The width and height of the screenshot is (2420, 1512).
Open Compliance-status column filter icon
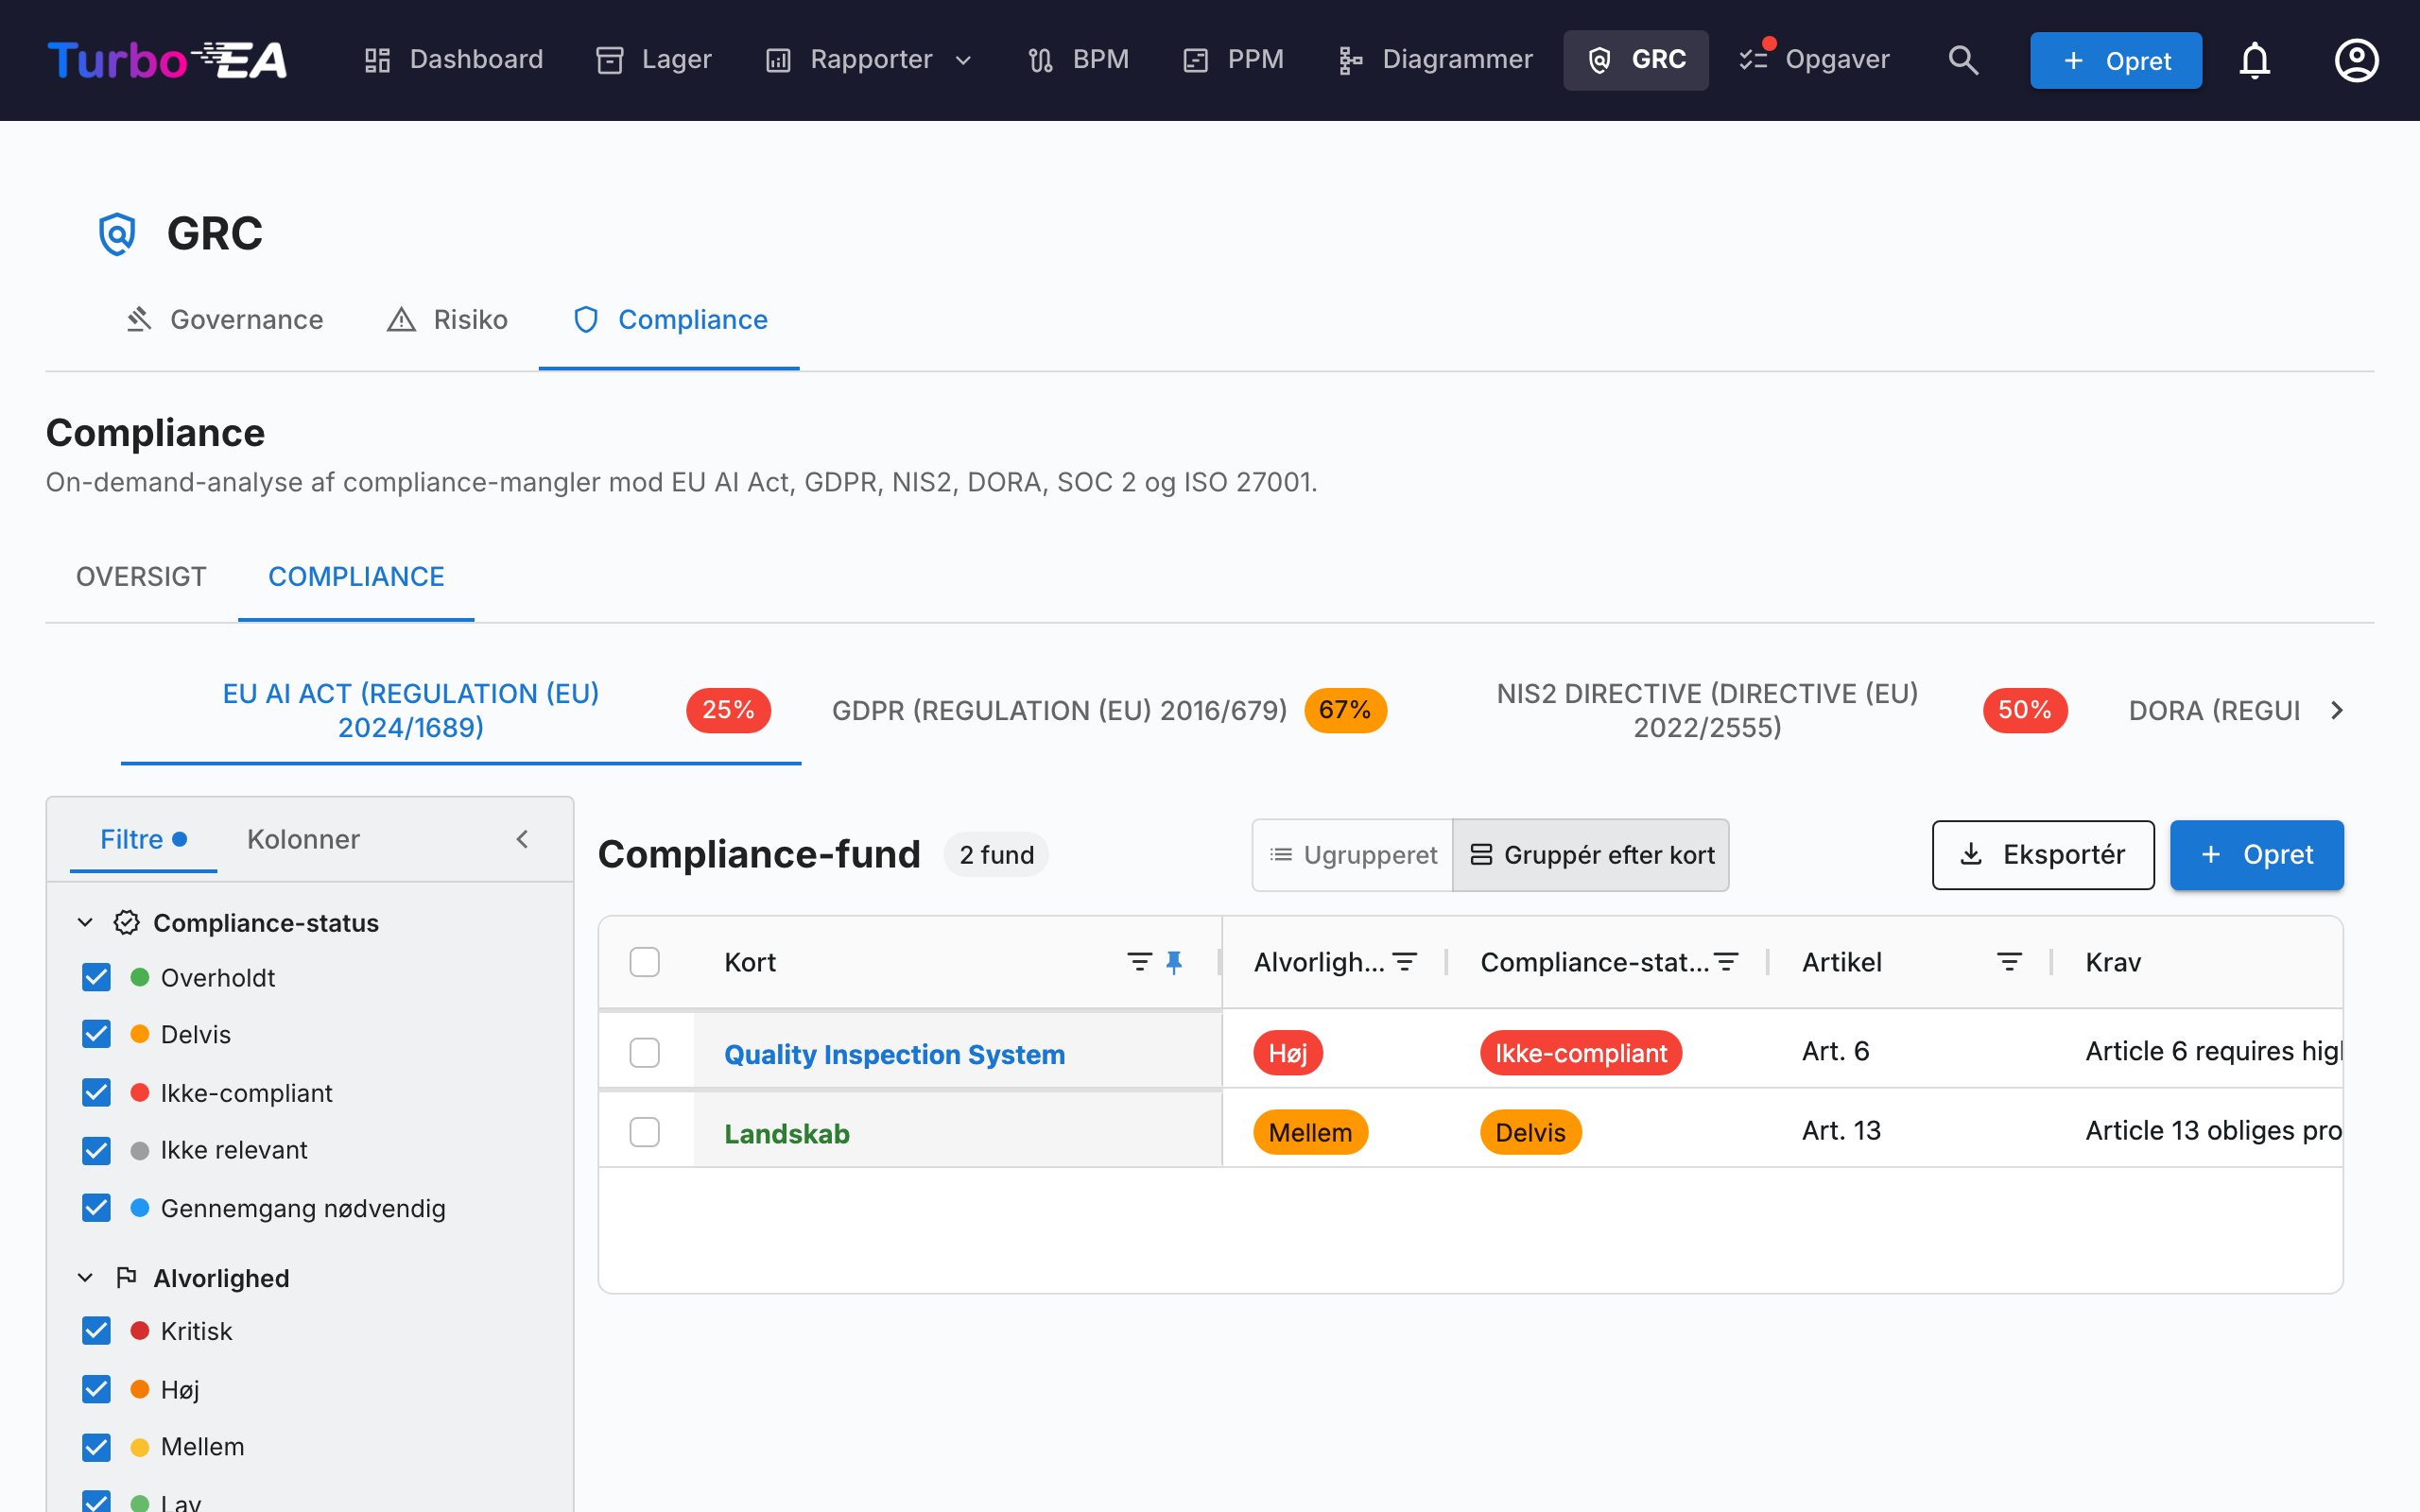(1726, 962)
